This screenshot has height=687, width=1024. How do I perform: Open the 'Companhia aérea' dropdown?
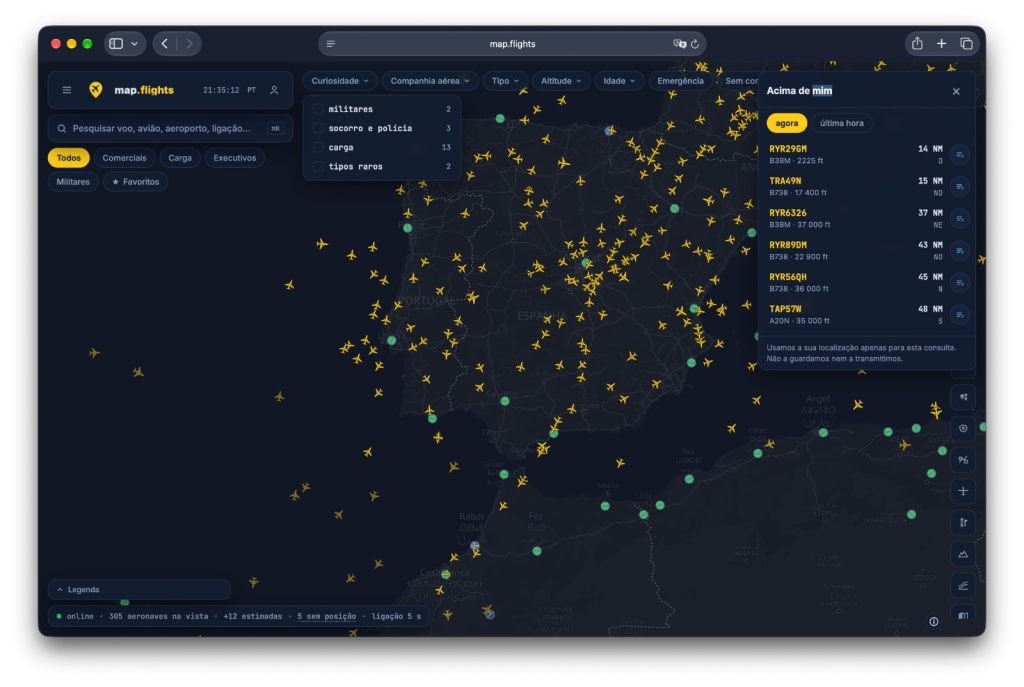click(x=430, y=81)
